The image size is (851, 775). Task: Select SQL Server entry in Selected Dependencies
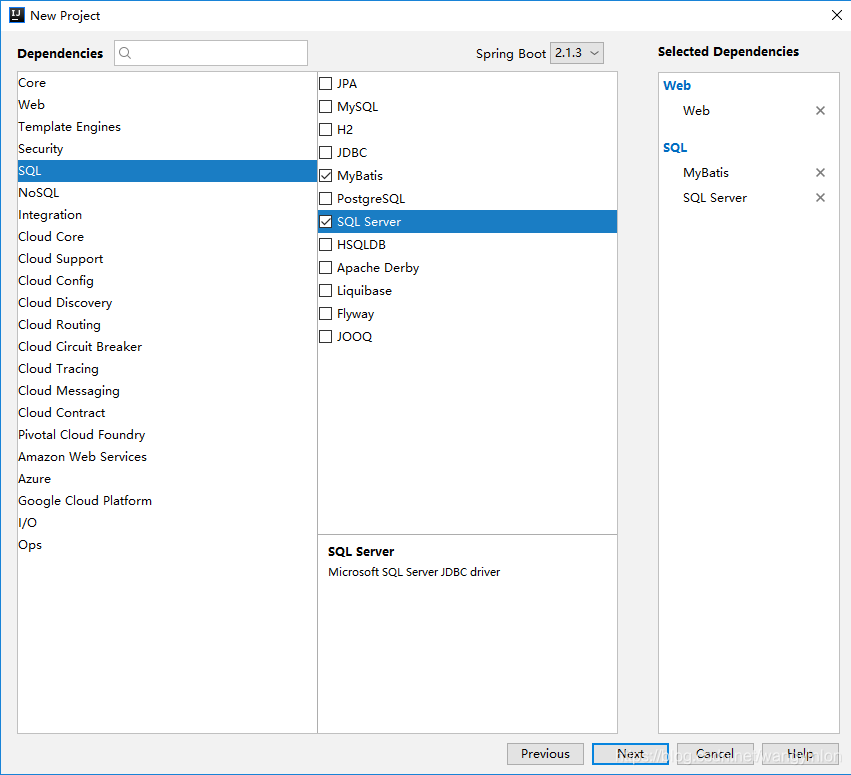tap(715, 198)
